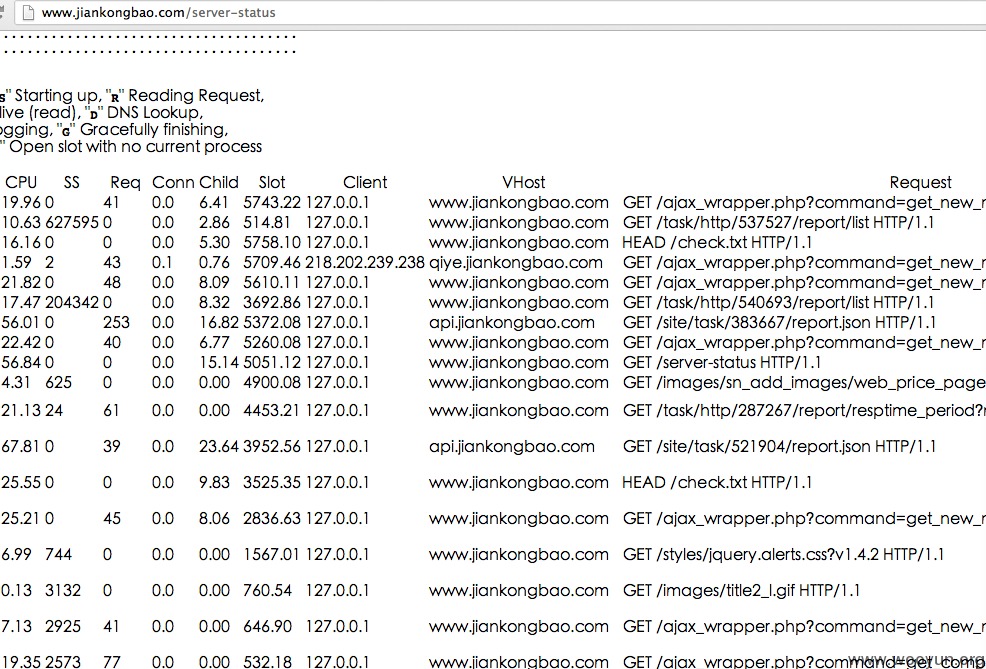Click the Child value 16.82
This screenshot has width=986, height=669.
tap(219, 323)
